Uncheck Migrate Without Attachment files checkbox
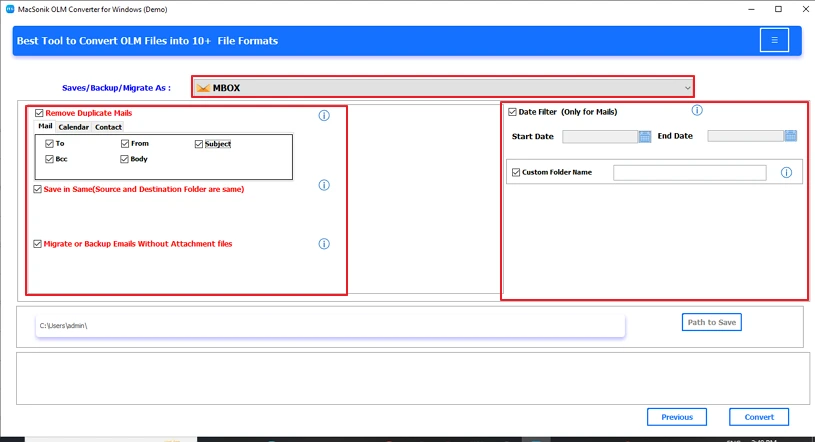This screenshot has width=815, height=442. (38, 244)
